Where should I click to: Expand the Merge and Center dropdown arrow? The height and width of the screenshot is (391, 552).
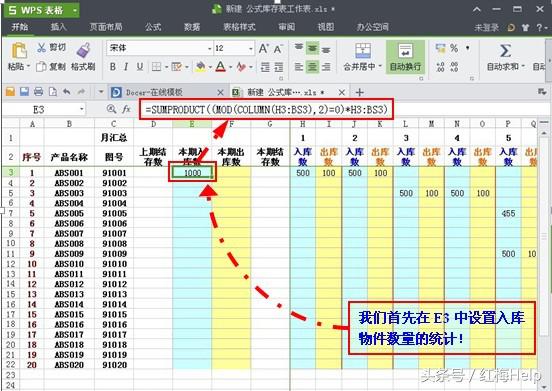point(380,67)
